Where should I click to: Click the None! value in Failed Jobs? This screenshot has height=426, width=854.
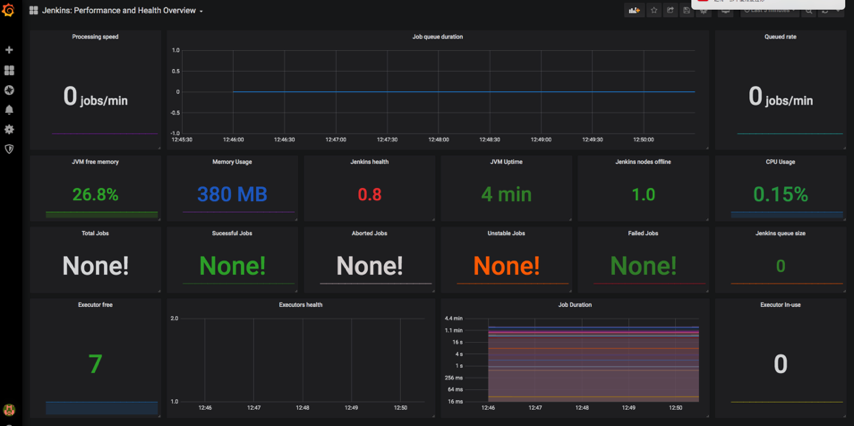(x=643, y=266)
